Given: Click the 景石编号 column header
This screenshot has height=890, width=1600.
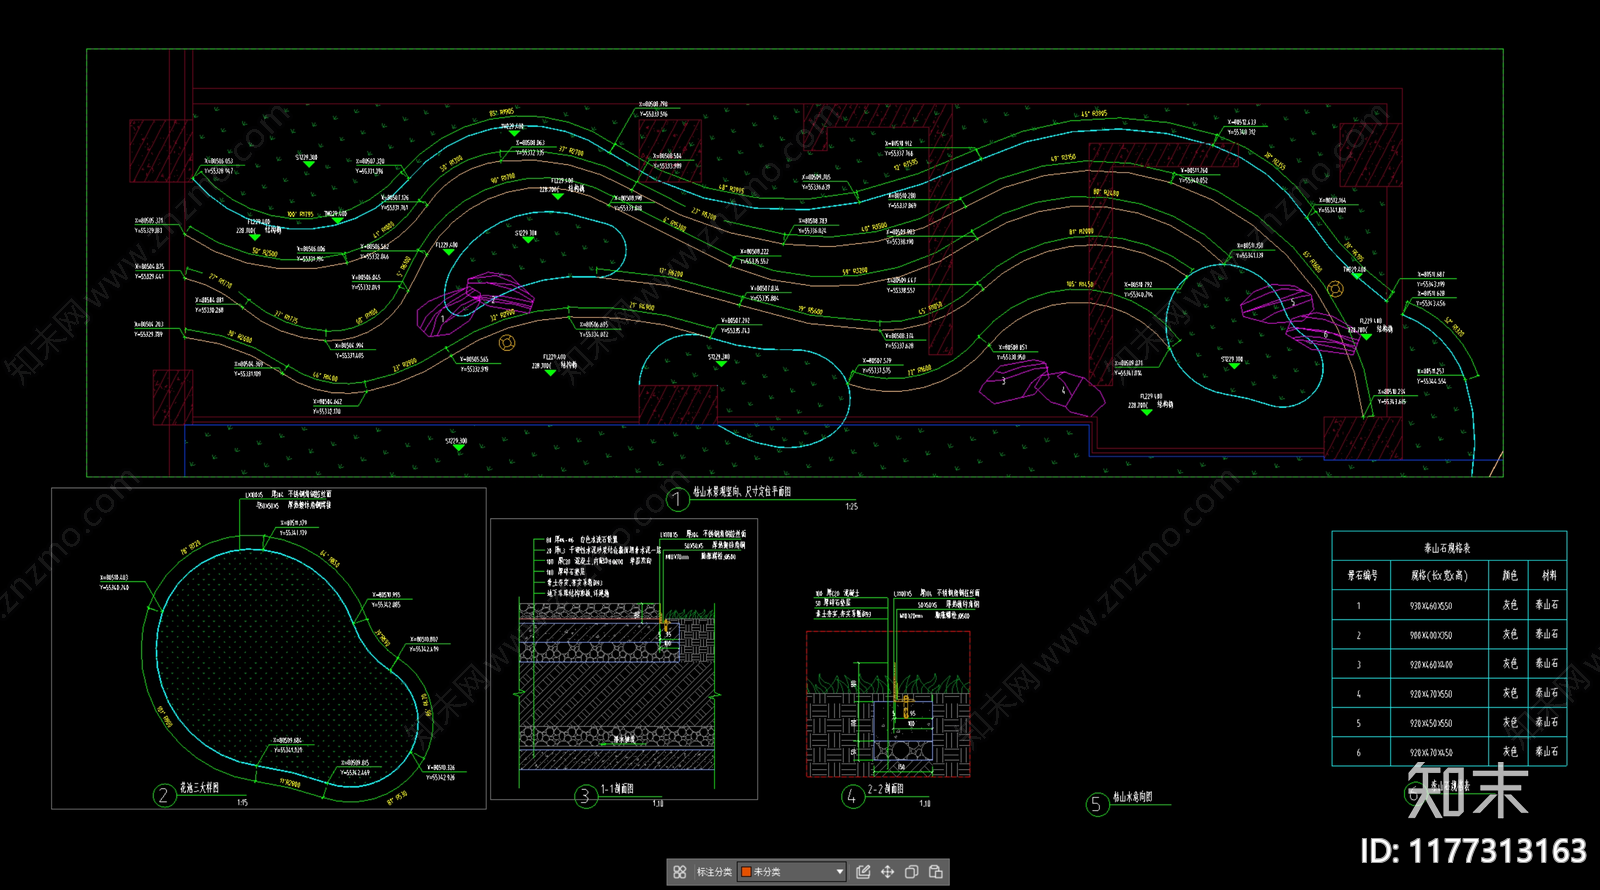Looking at the screenshot, I should click(1362, 576).
